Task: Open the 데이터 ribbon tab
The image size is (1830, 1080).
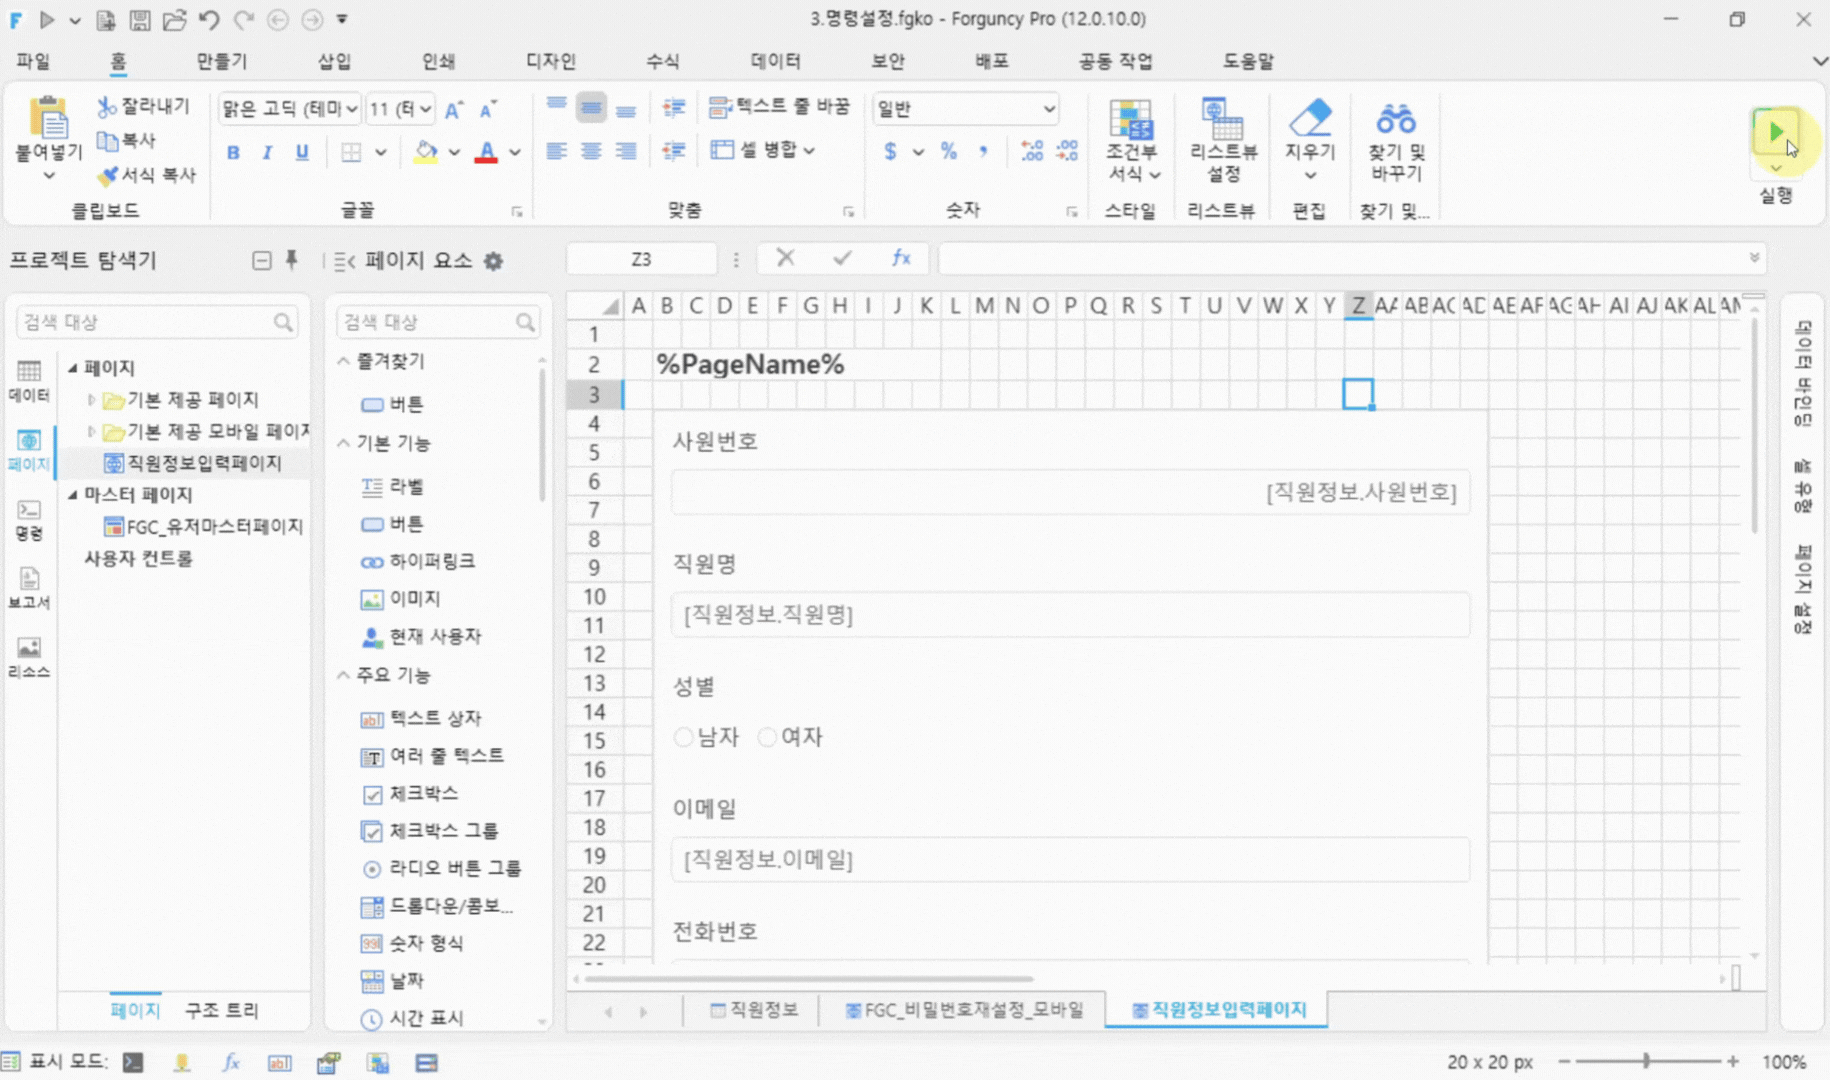Action: (x=775, y=61)
